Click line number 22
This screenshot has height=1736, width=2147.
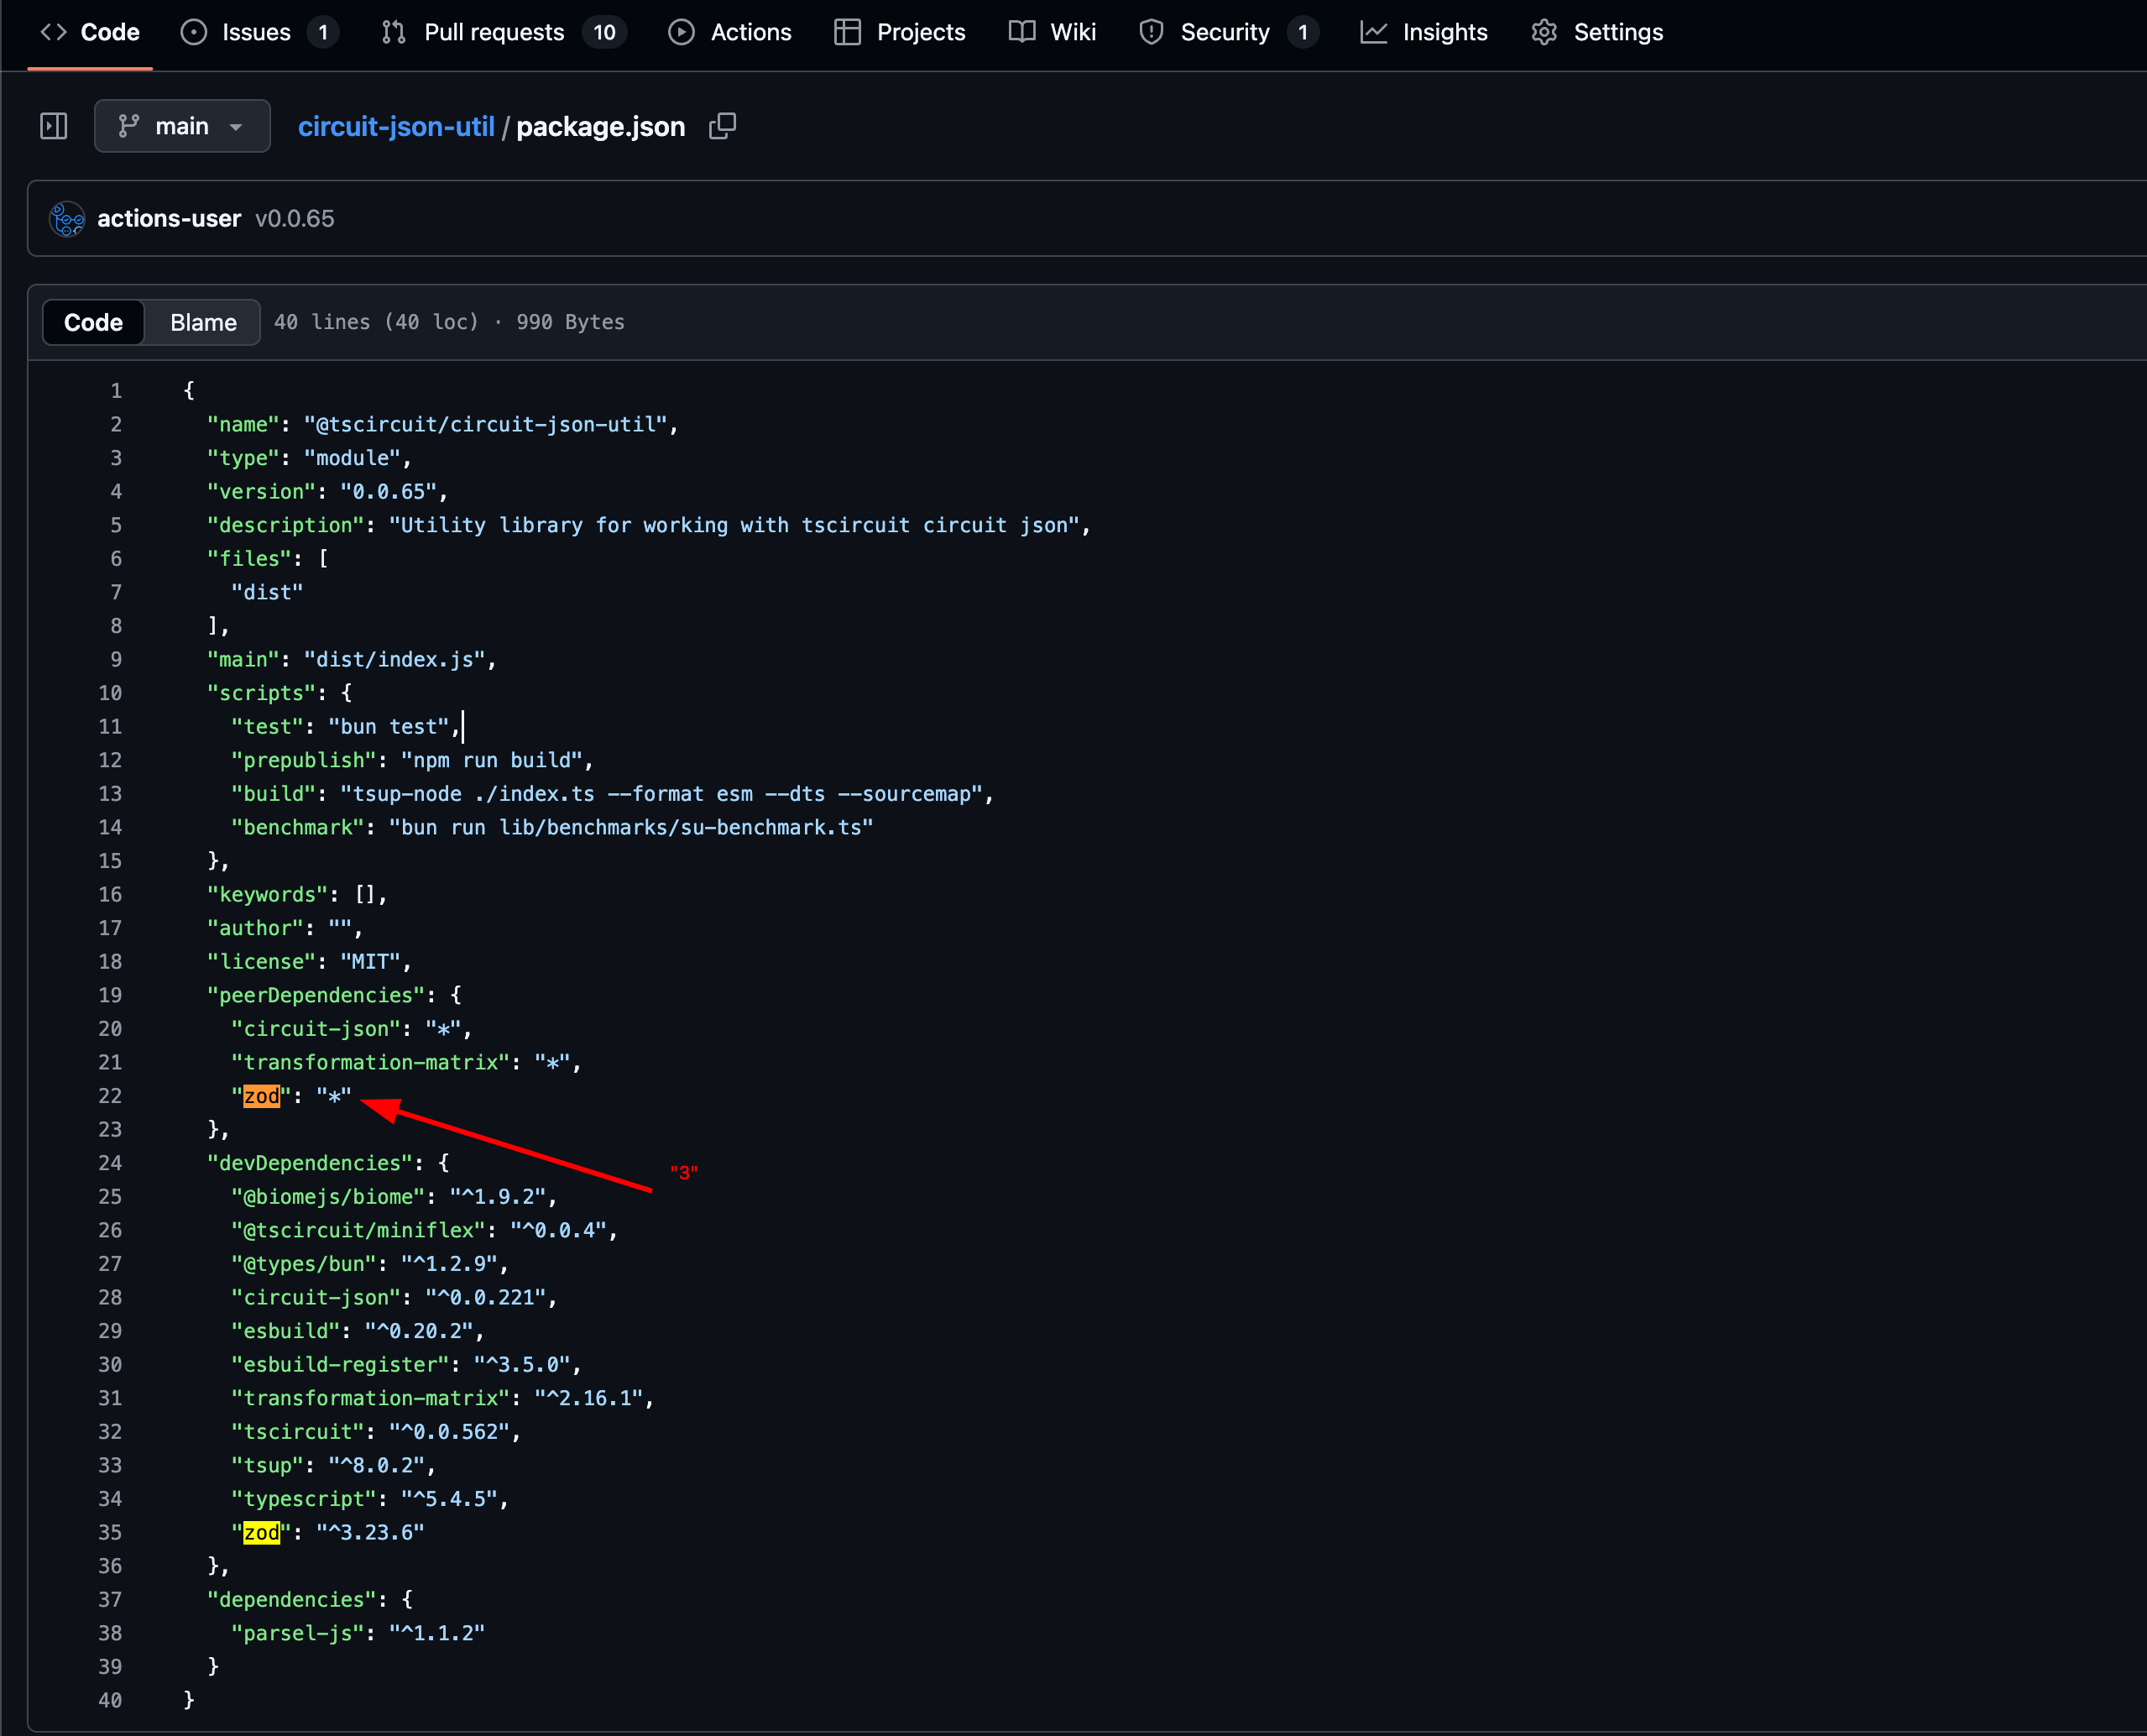(x=110, y=1096)
